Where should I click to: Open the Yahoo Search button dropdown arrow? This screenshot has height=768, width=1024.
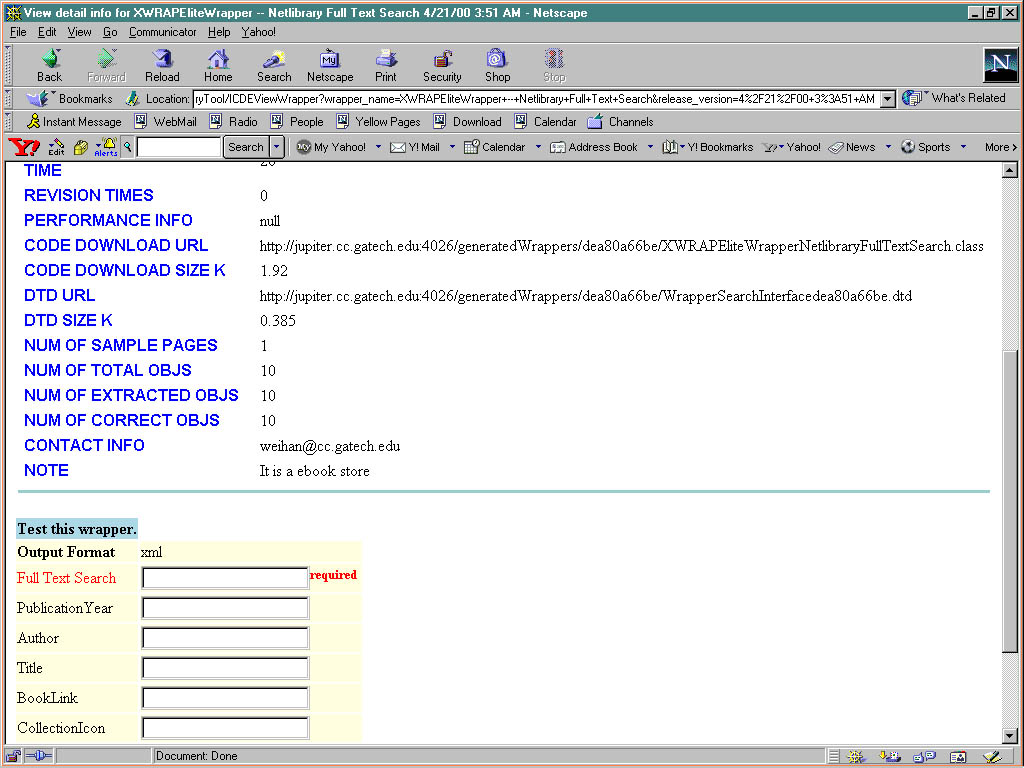click(x=277, y=147)
